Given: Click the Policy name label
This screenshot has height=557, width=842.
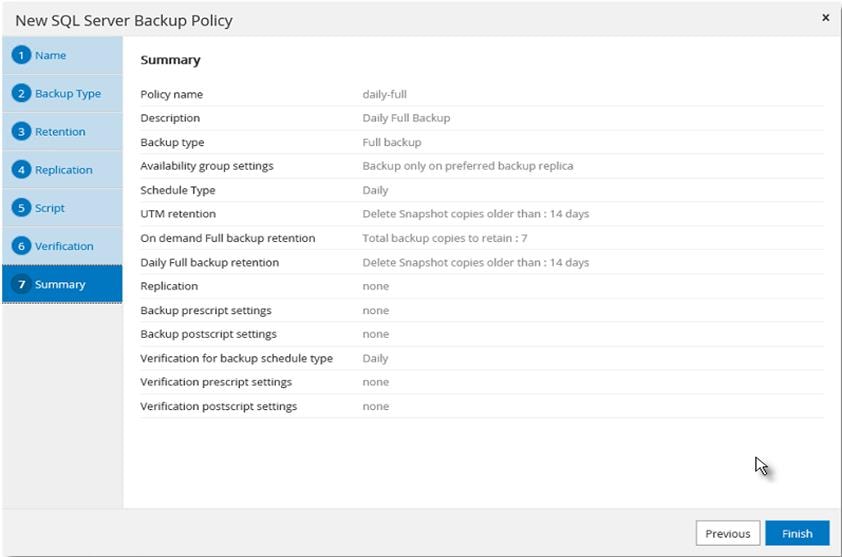Looking at the screenshot, I should [172, 95].
